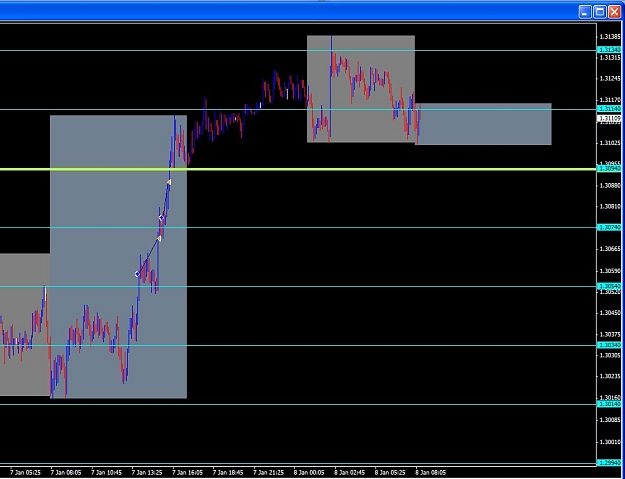
Task: Close the chart window
Action: click(x=614, y=12)
